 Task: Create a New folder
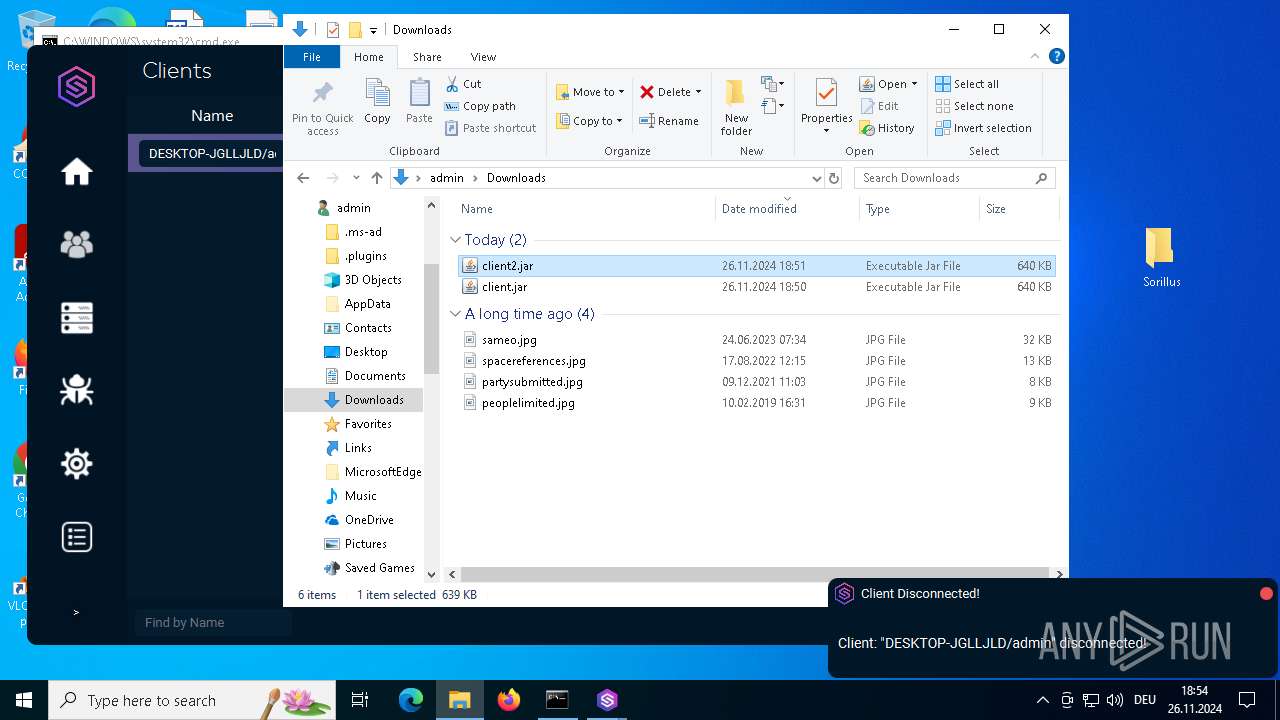click(x=736, y=108)
